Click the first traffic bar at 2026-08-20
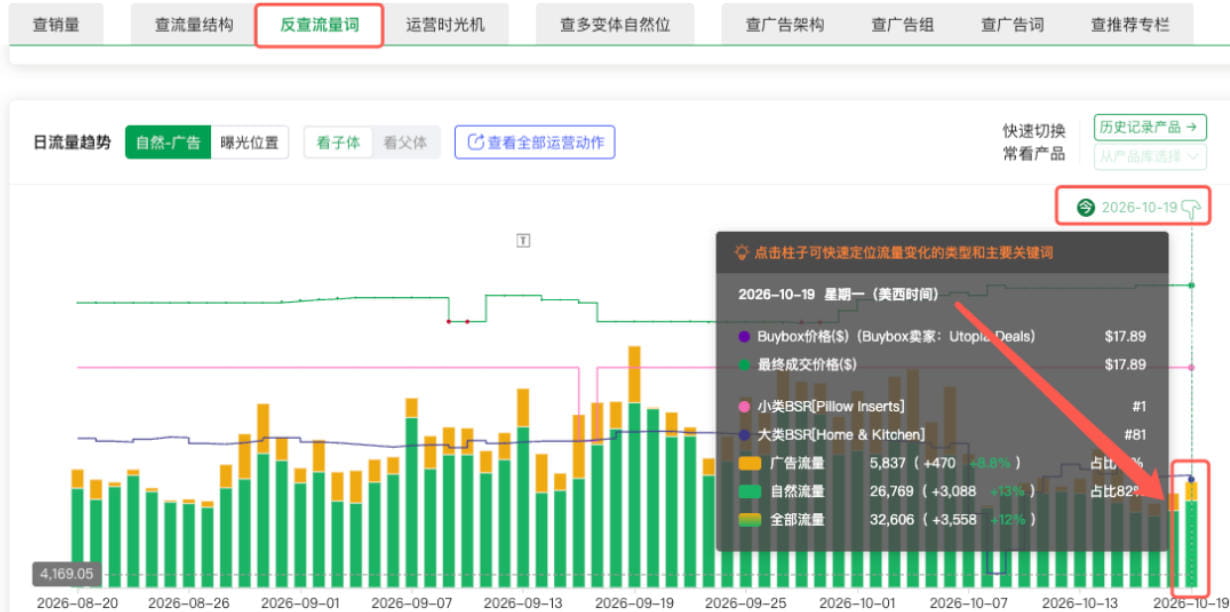 click(77, 527)
